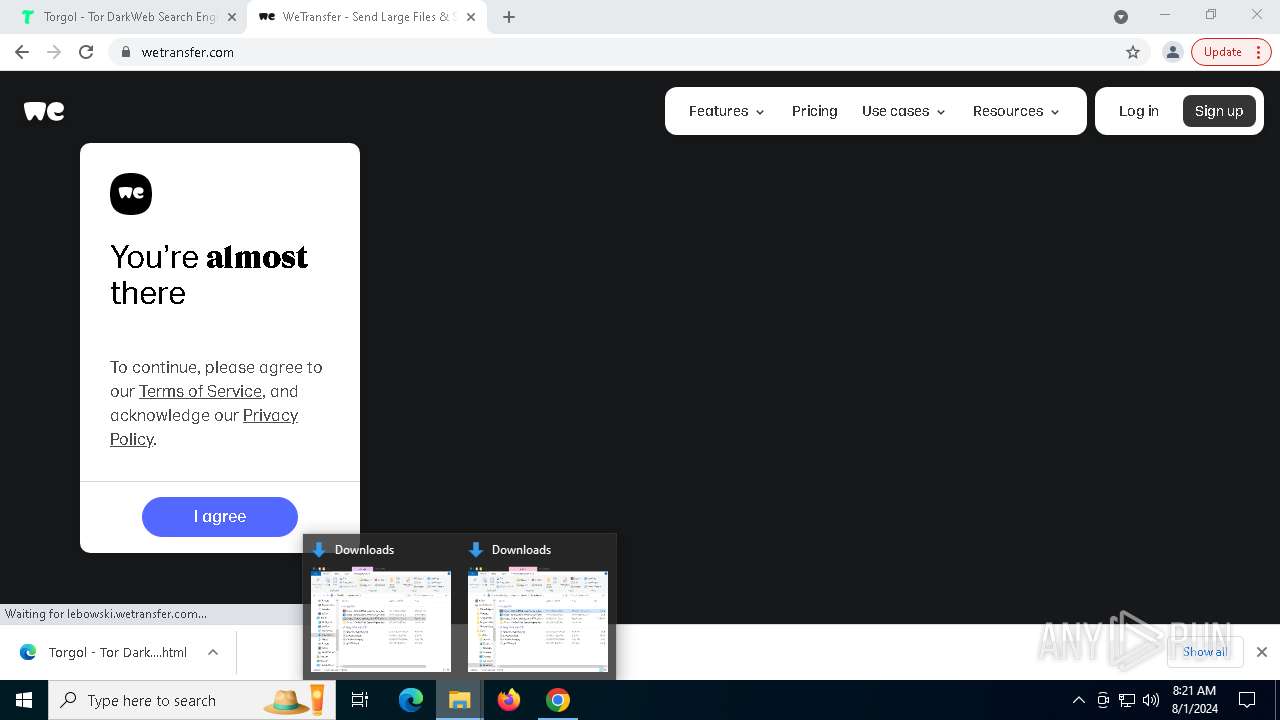Viewport: 1280px width, 720px height.
Task: Expand options for the Torgol download item
Action: pos(213,652)
